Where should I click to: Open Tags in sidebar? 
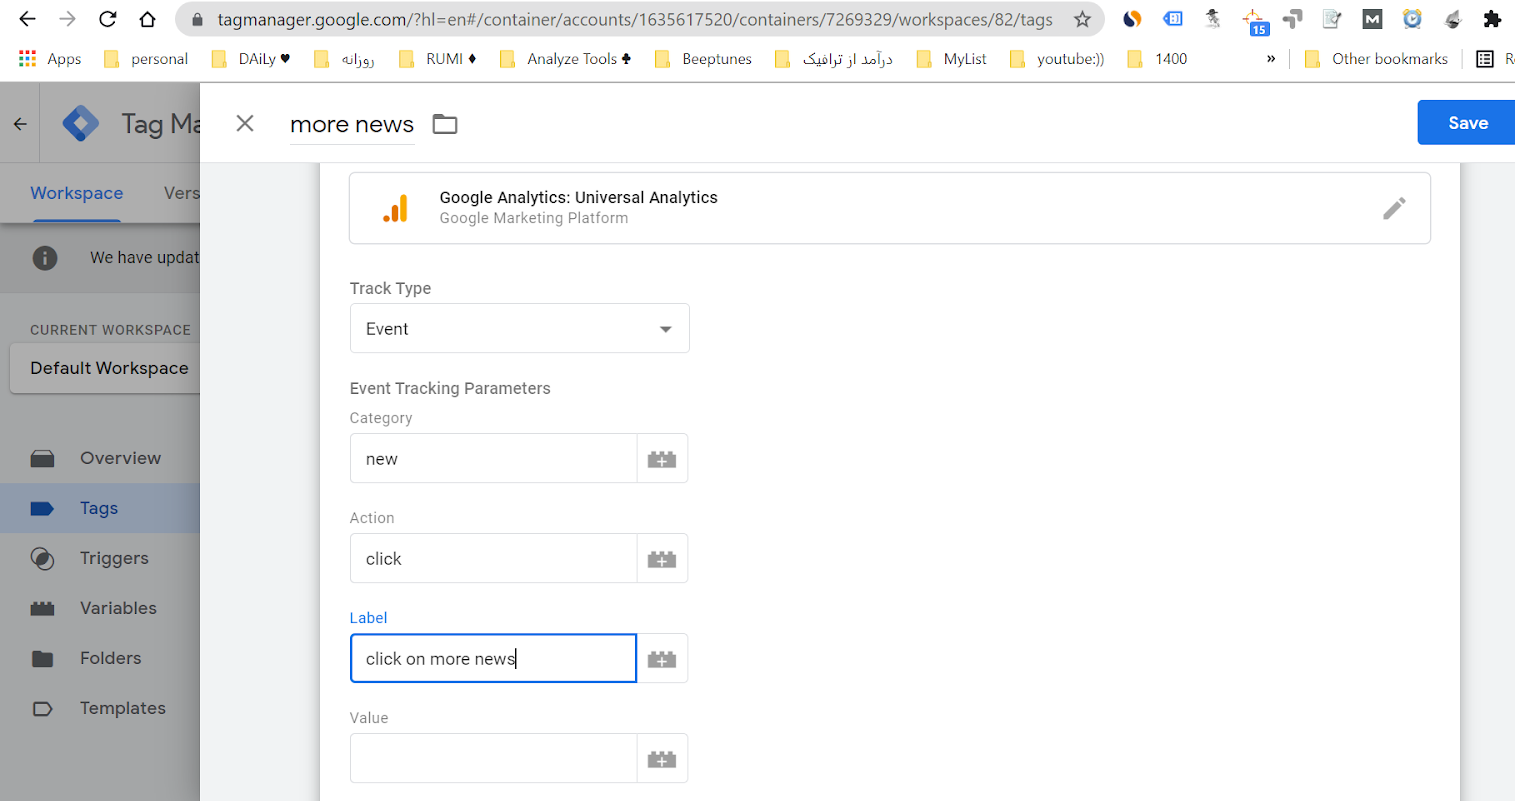(100, 508)
